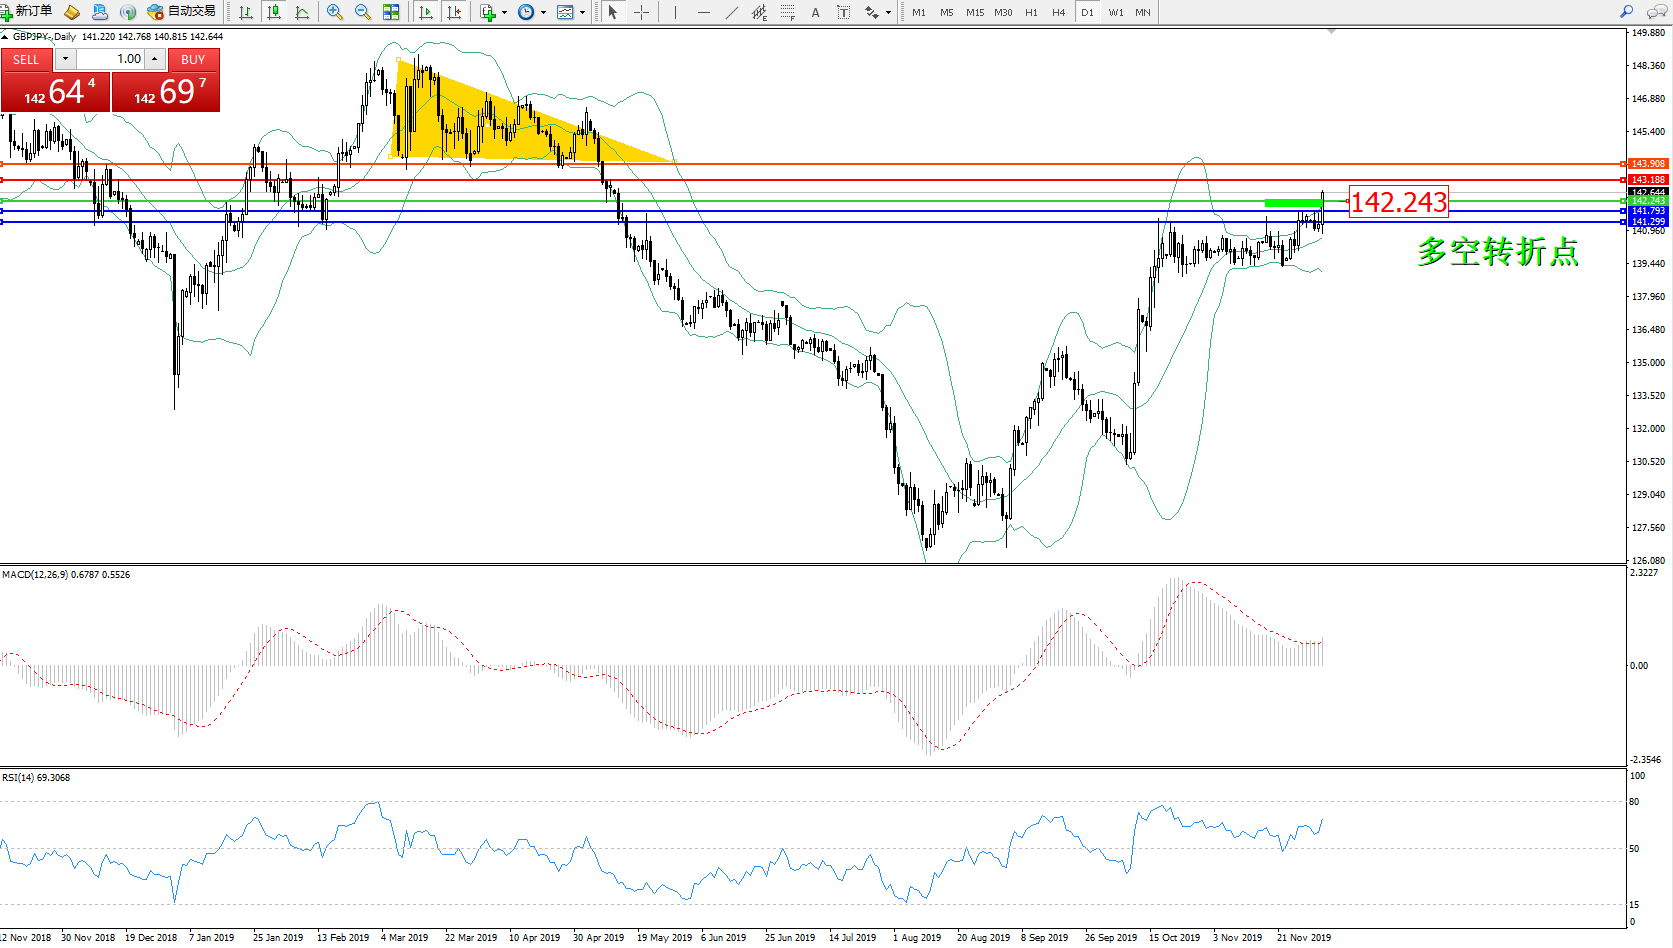Viewport: 1673px width, 948px height.
Task: Select the yellow triangle shape on chart
Action: [x=470, y=120]
